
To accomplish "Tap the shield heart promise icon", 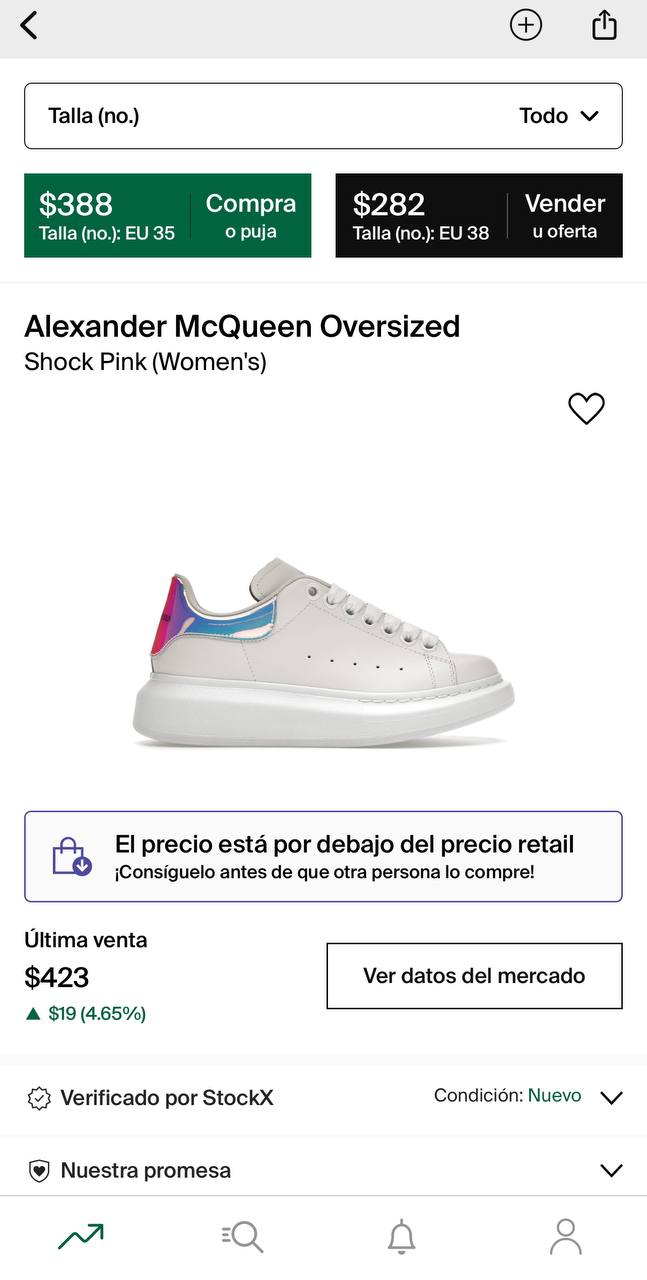I will point(39,1171).
